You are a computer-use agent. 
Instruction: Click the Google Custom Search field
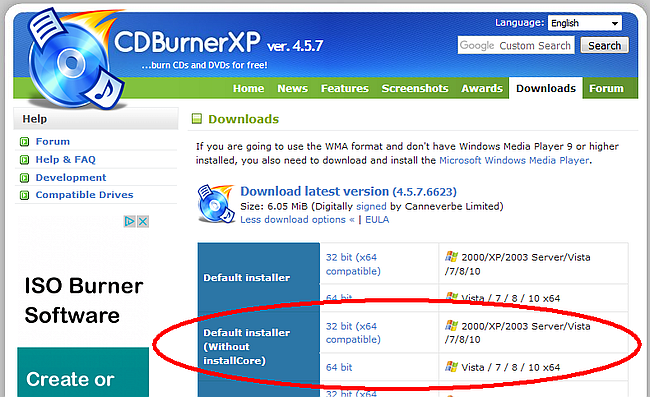pyautogui.click(x=516, y=45)
